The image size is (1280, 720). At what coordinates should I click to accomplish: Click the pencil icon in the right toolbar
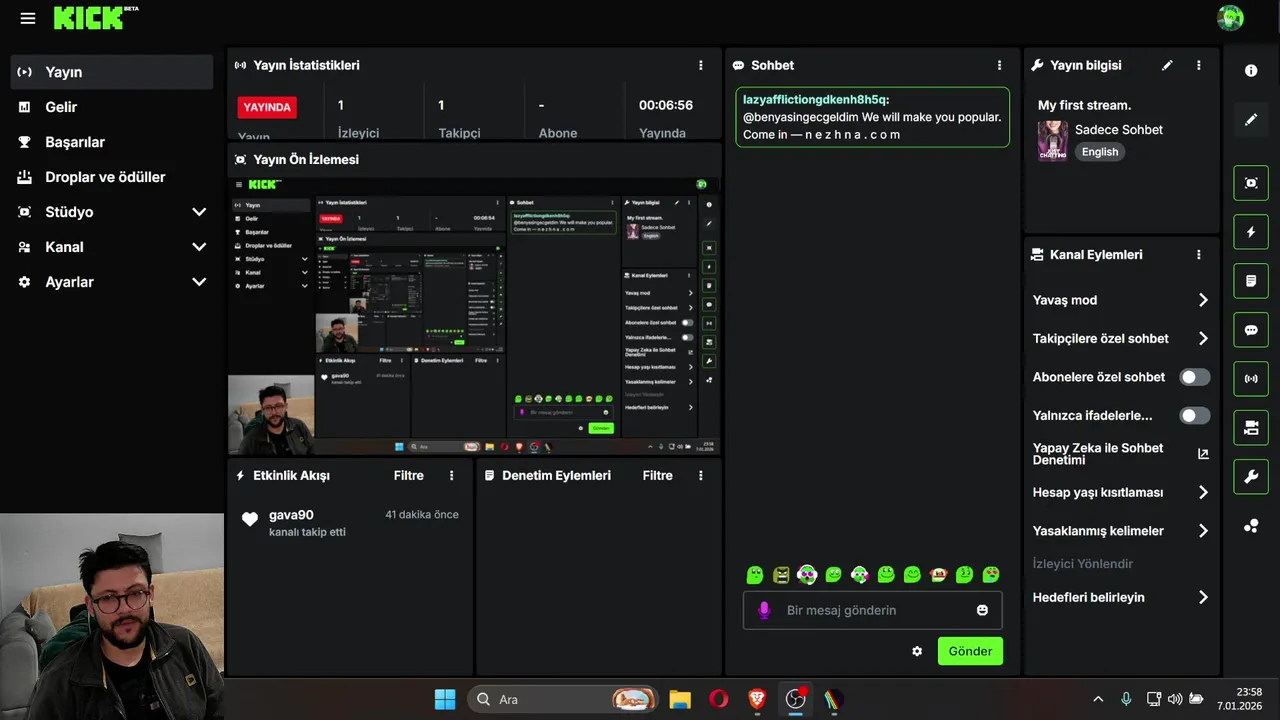[x=1251, y=120]
